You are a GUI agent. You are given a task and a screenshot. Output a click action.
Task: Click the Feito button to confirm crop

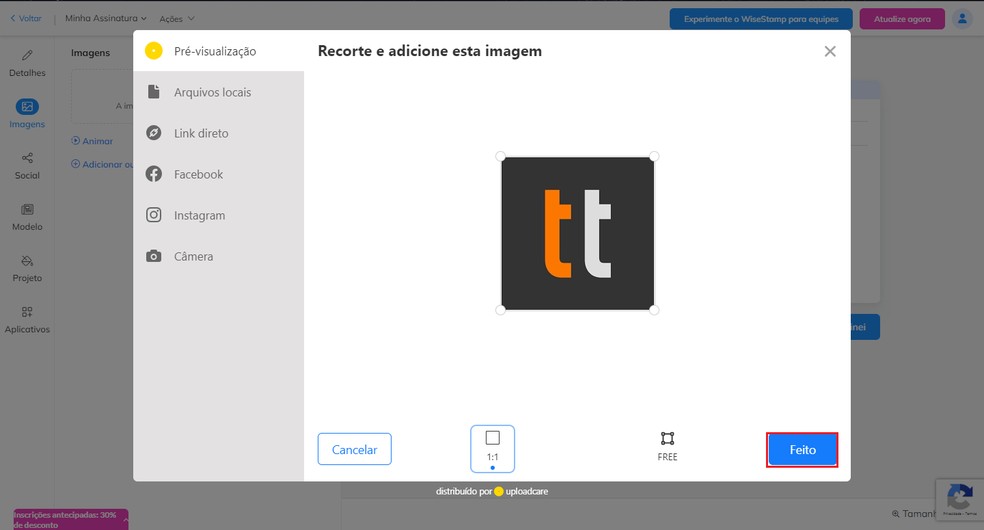click(x=802, y=450)
